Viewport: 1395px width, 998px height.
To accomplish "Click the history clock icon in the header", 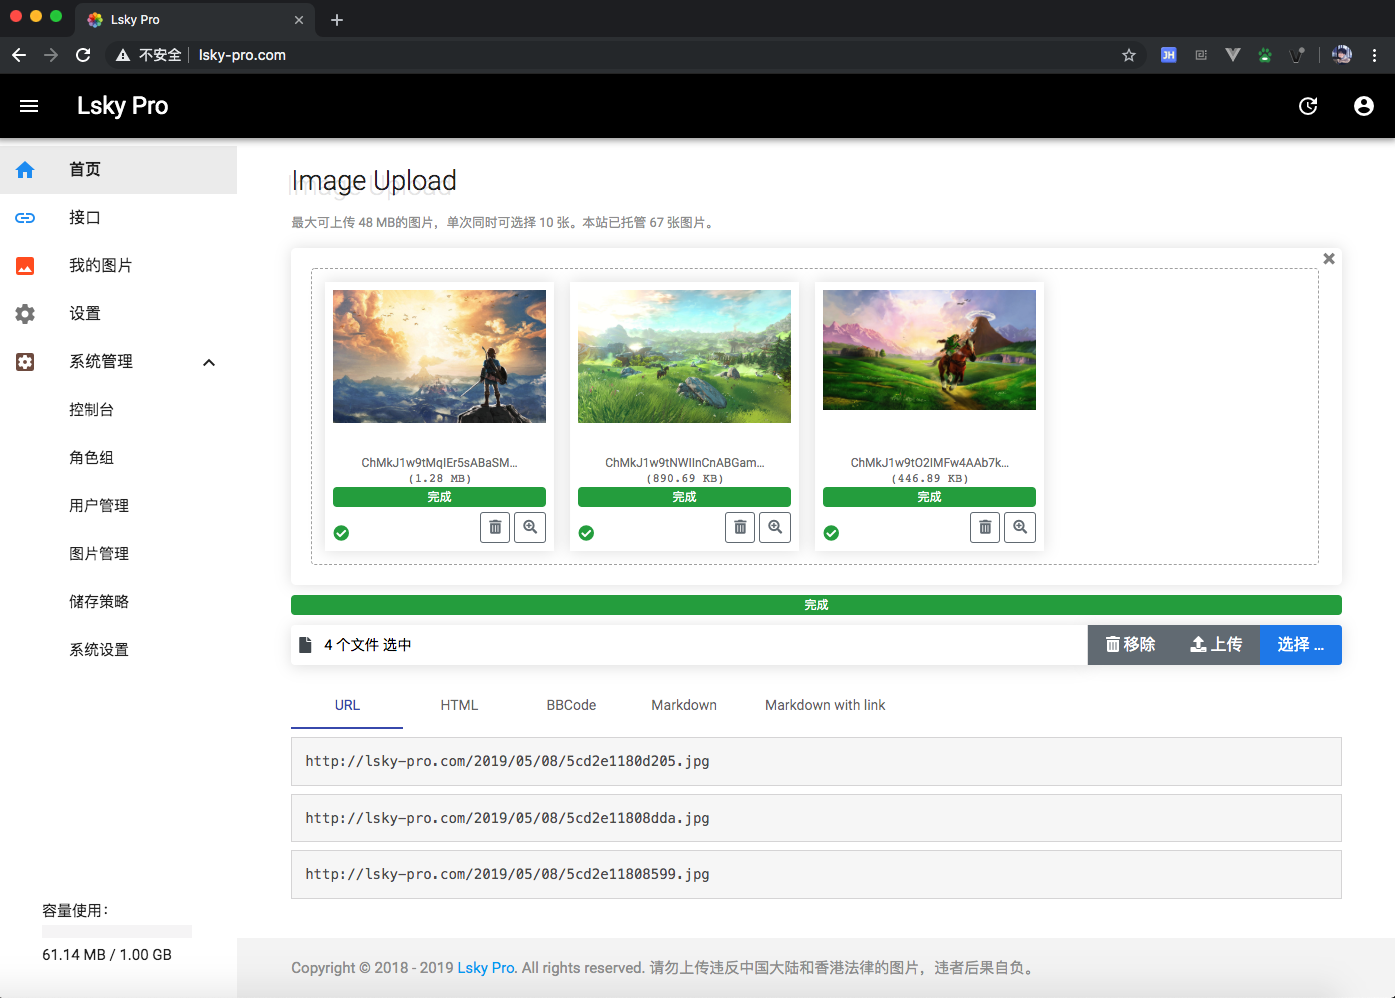I will [1308, 105].
